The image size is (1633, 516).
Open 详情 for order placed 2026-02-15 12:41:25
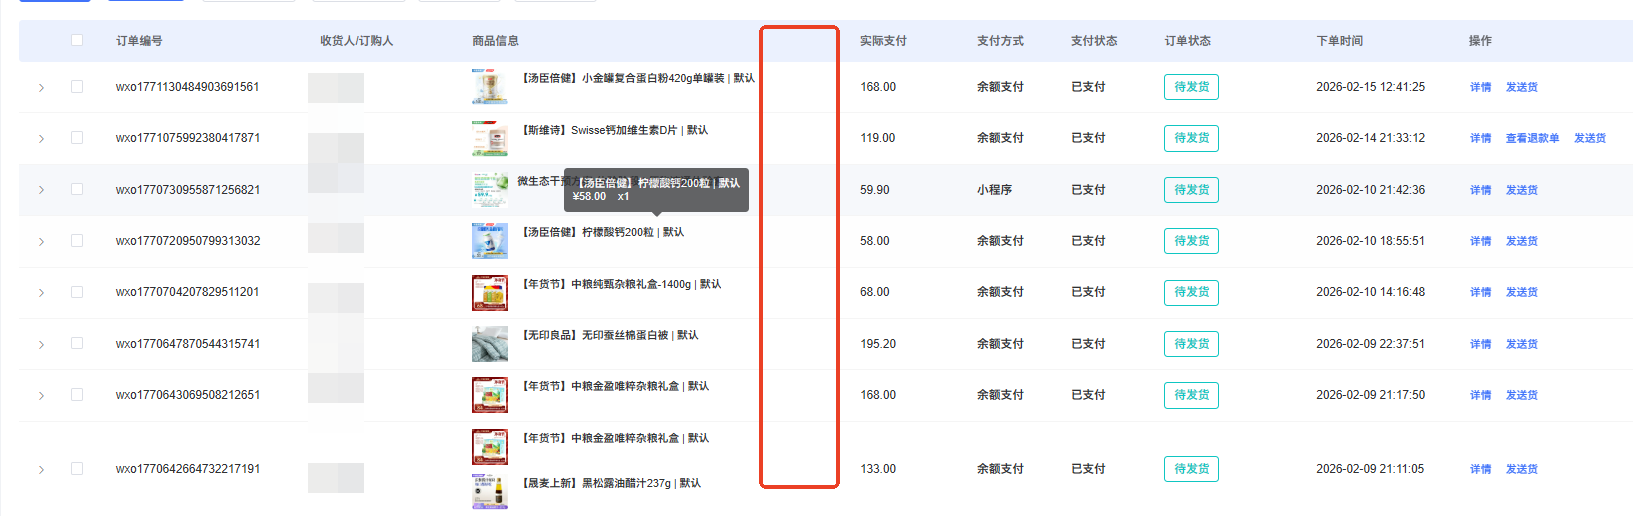tap(1480, 88)
